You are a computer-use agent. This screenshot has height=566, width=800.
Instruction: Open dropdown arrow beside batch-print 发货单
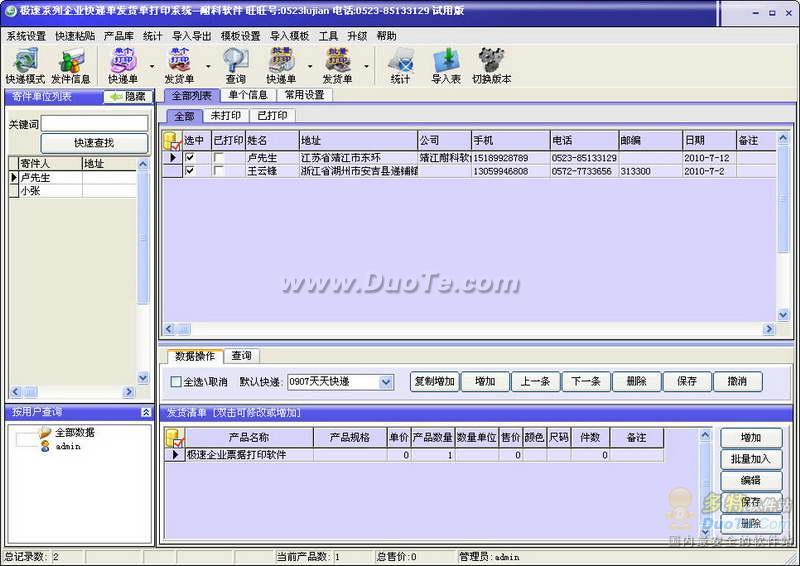click(x=366, y=66)
